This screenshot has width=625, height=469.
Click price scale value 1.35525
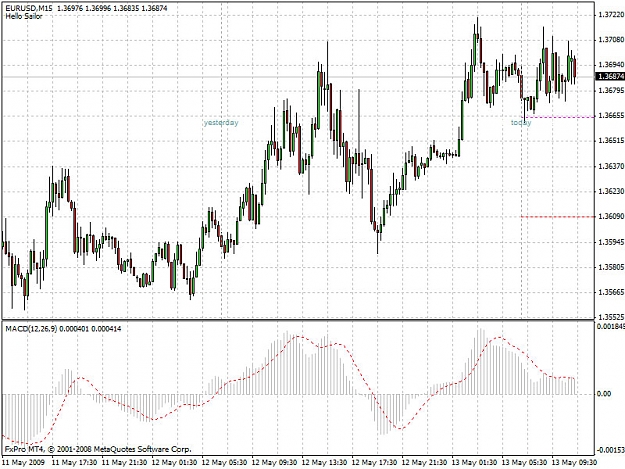611,317
